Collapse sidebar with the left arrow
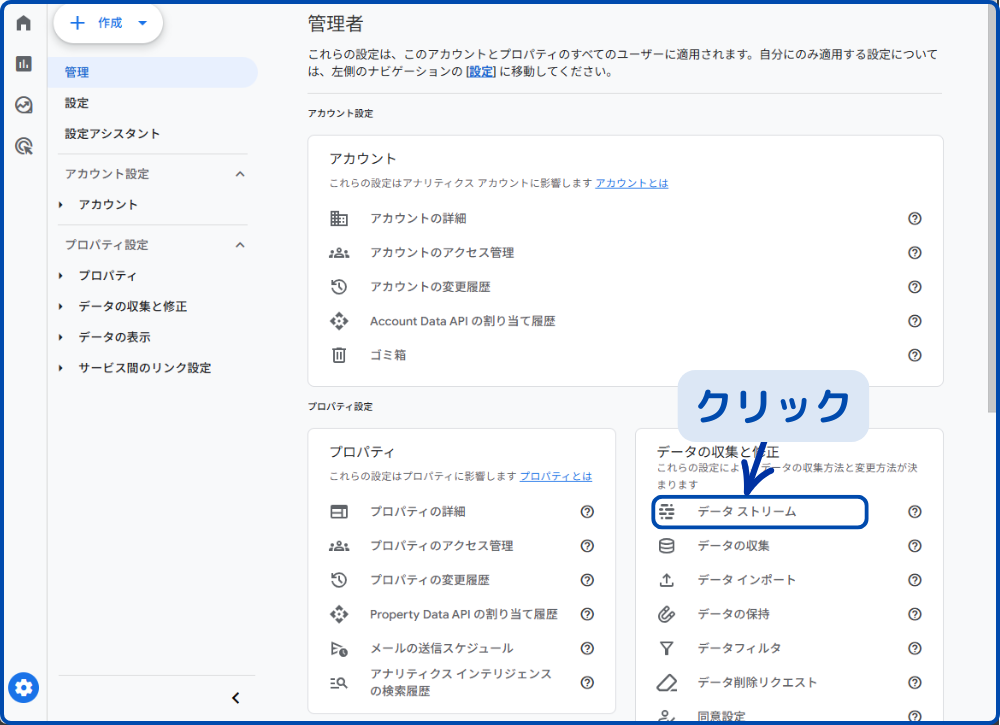The width and height of the screenshot is (1000, 725). coord(236,698)
